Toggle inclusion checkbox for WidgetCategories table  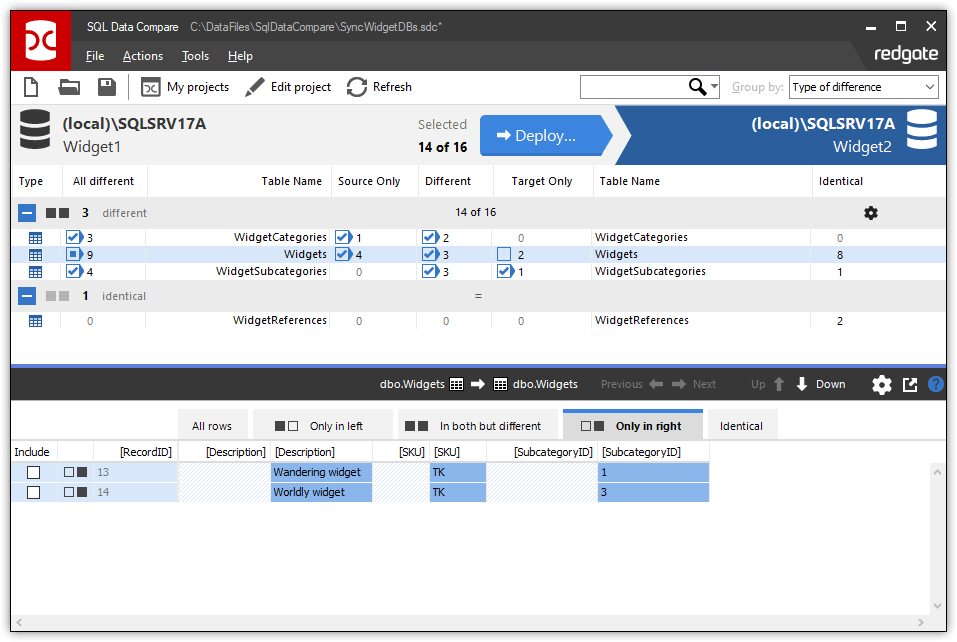[x=73, y=237]
